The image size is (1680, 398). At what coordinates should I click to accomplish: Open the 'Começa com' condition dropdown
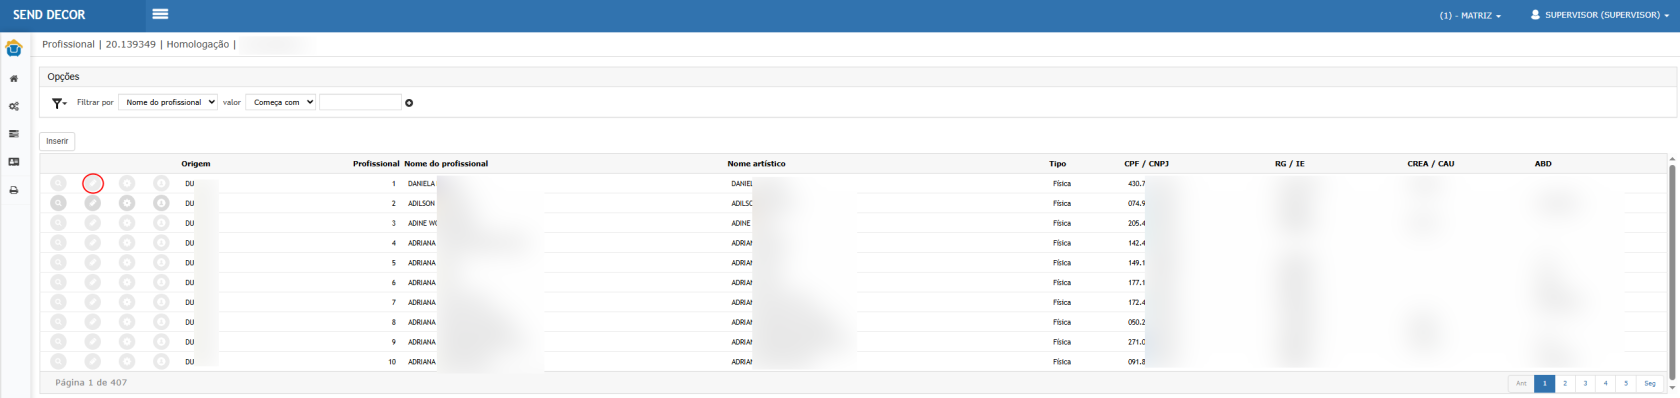[x=281, y=102]
